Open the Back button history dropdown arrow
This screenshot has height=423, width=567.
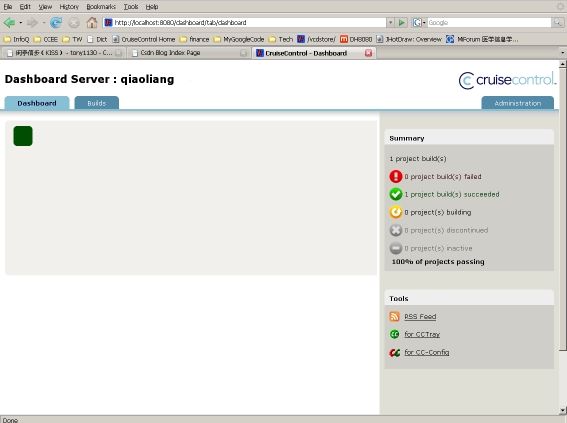pyautogui.click(x=21, y=23)
